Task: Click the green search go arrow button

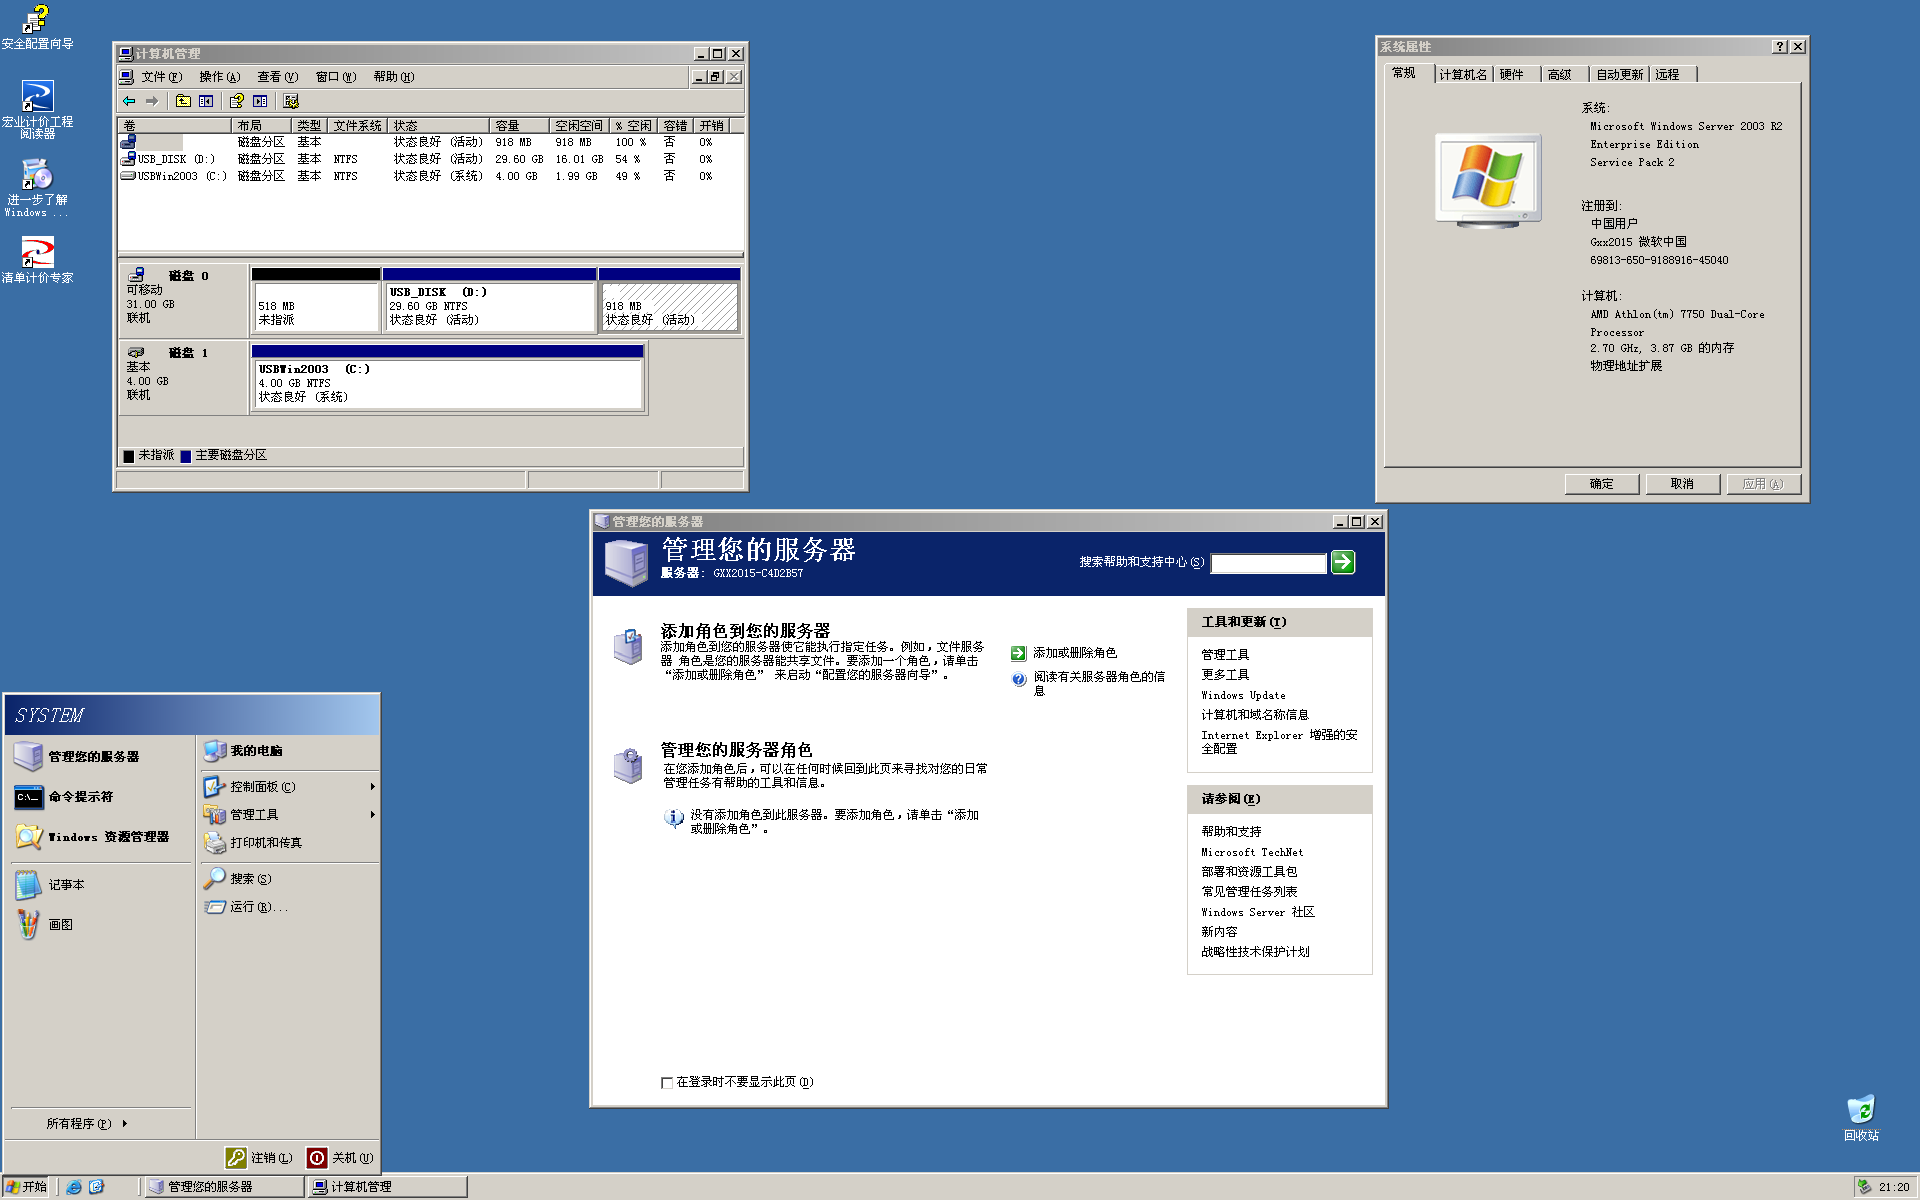Action: click(1343, 562)
